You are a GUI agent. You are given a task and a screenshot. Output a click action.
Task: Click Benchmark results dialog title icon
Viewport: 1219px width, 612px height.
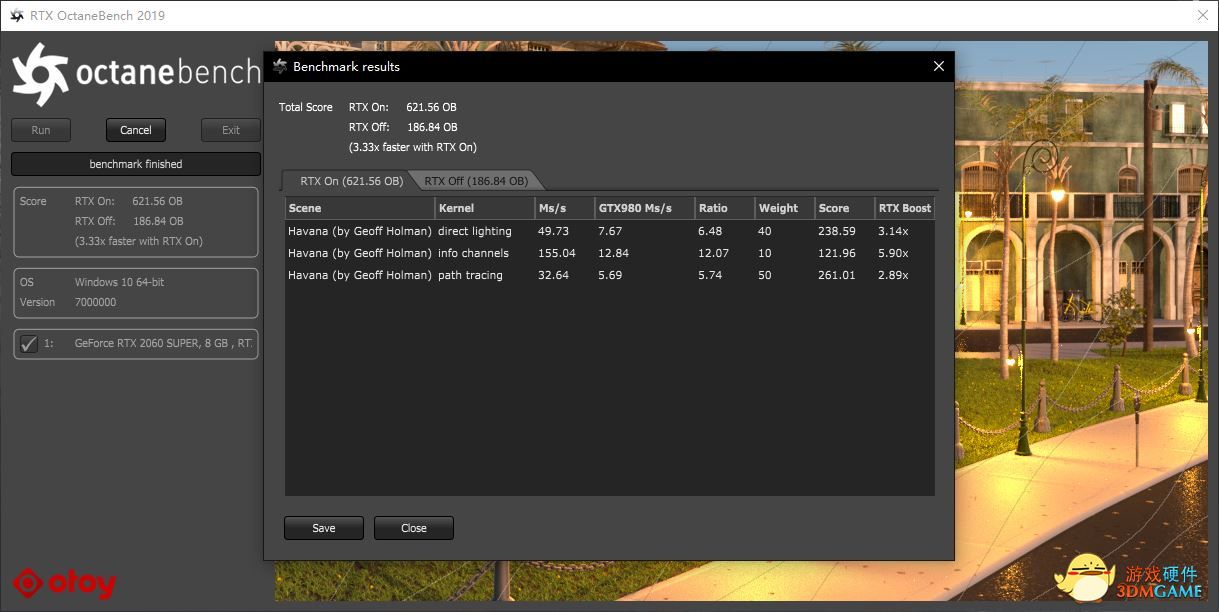tap(280, 67)
